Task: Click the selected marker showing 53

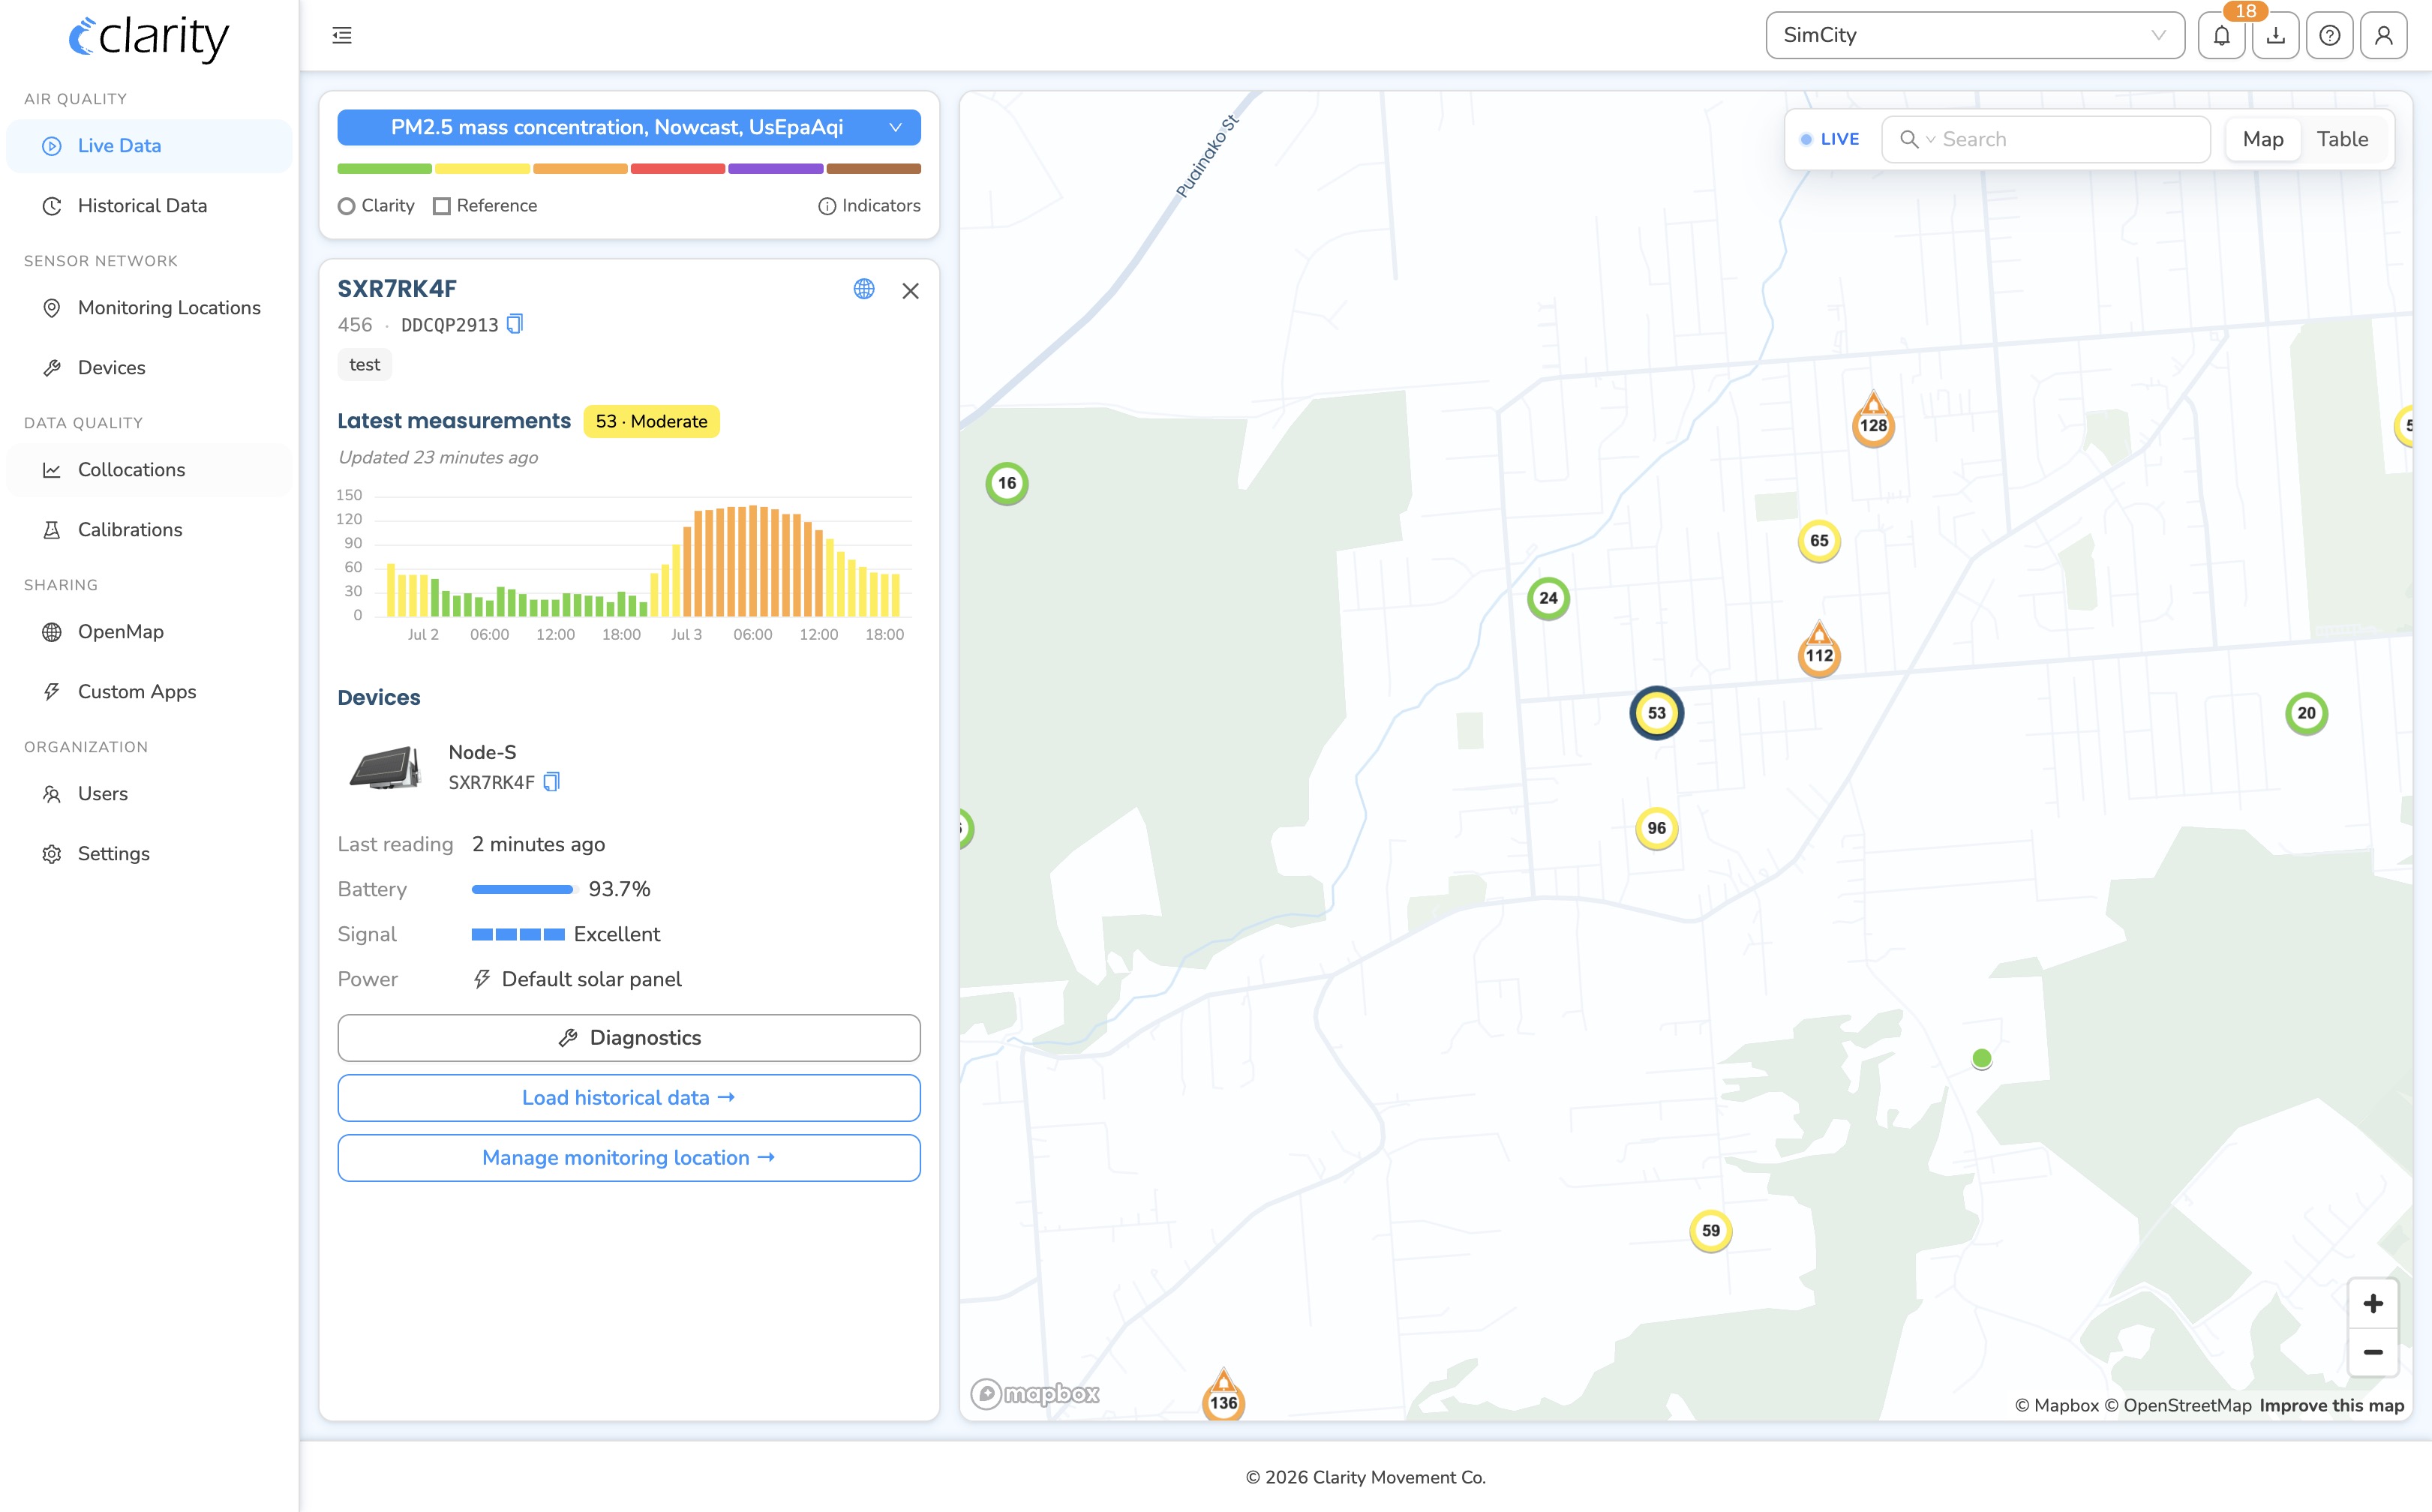Action: tap(1656, 713)
